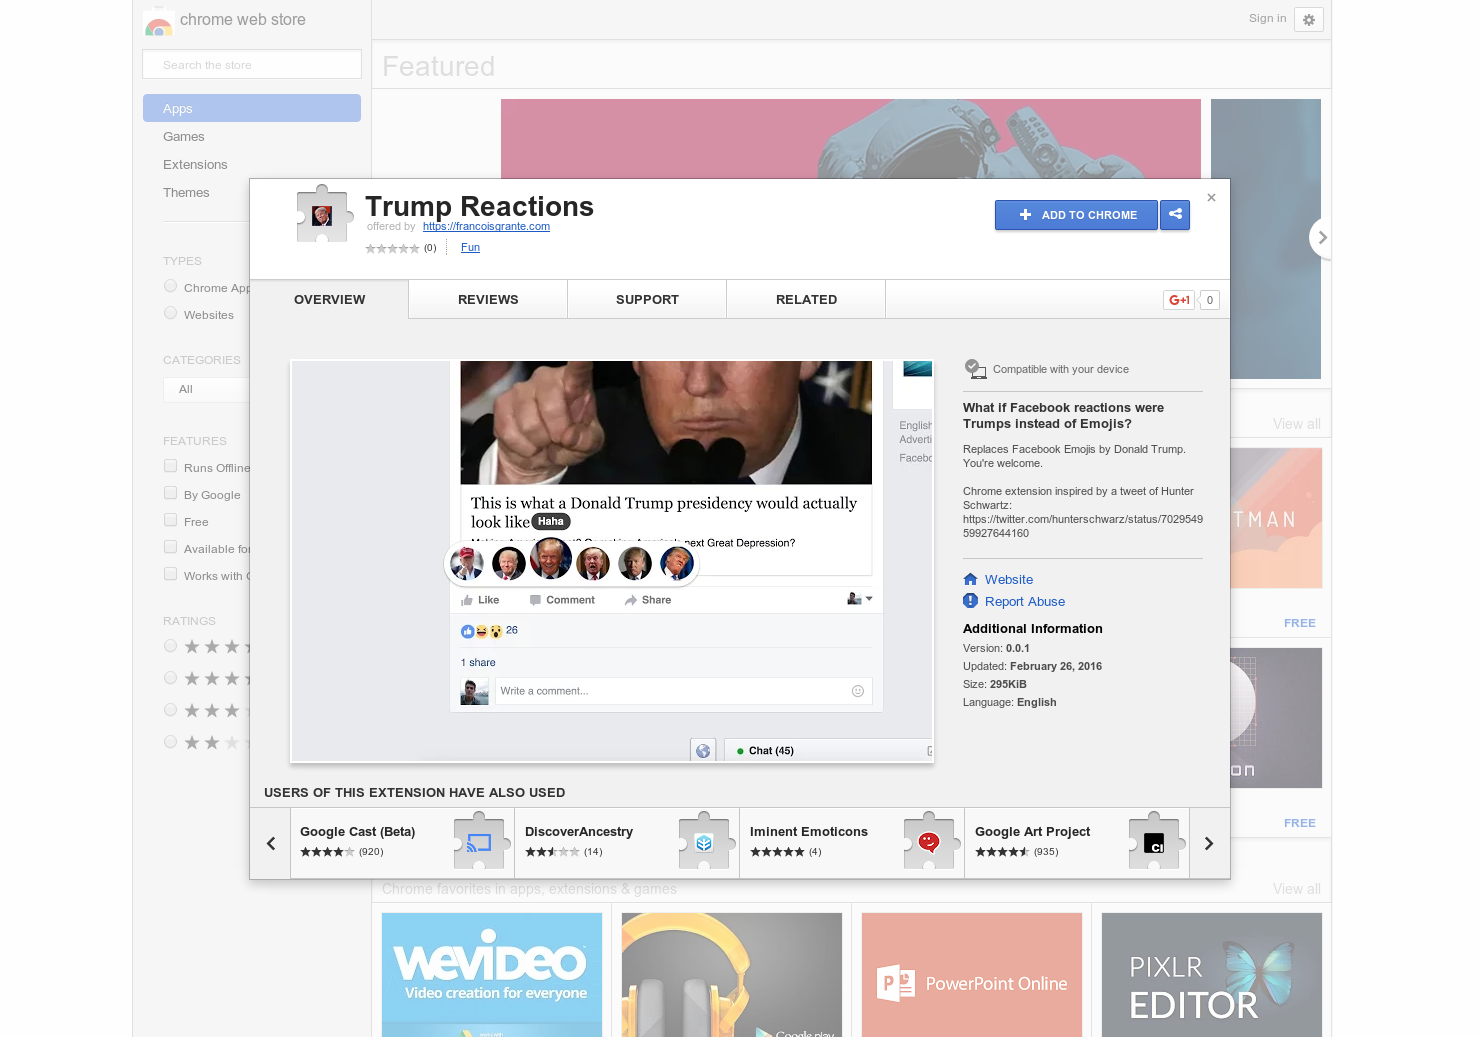Click the share icon button beside Add to Chrome

coord(1175,215)
